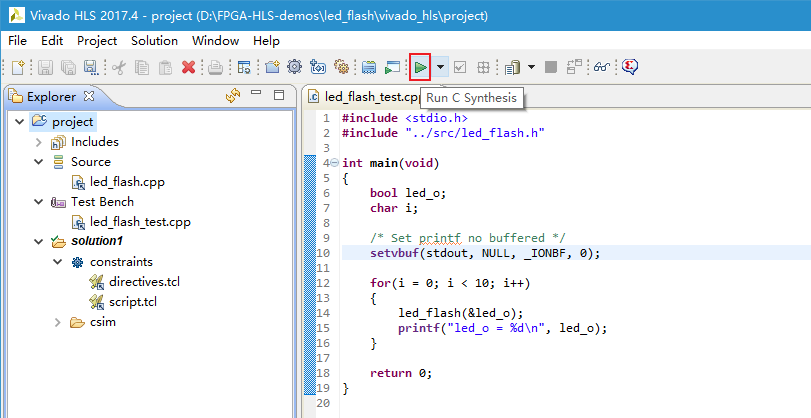Click code line with setvbuf call

click(470, 253)
